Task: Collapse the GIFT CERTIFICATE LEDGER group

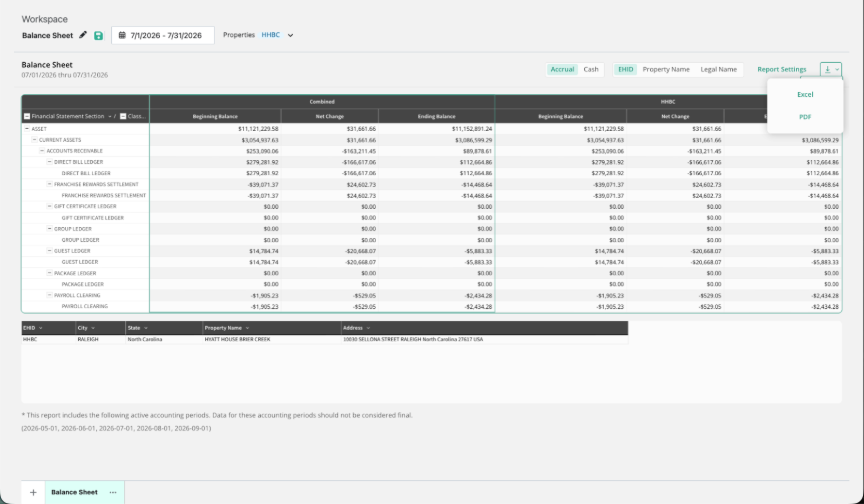Action: (x=49, y=206)
